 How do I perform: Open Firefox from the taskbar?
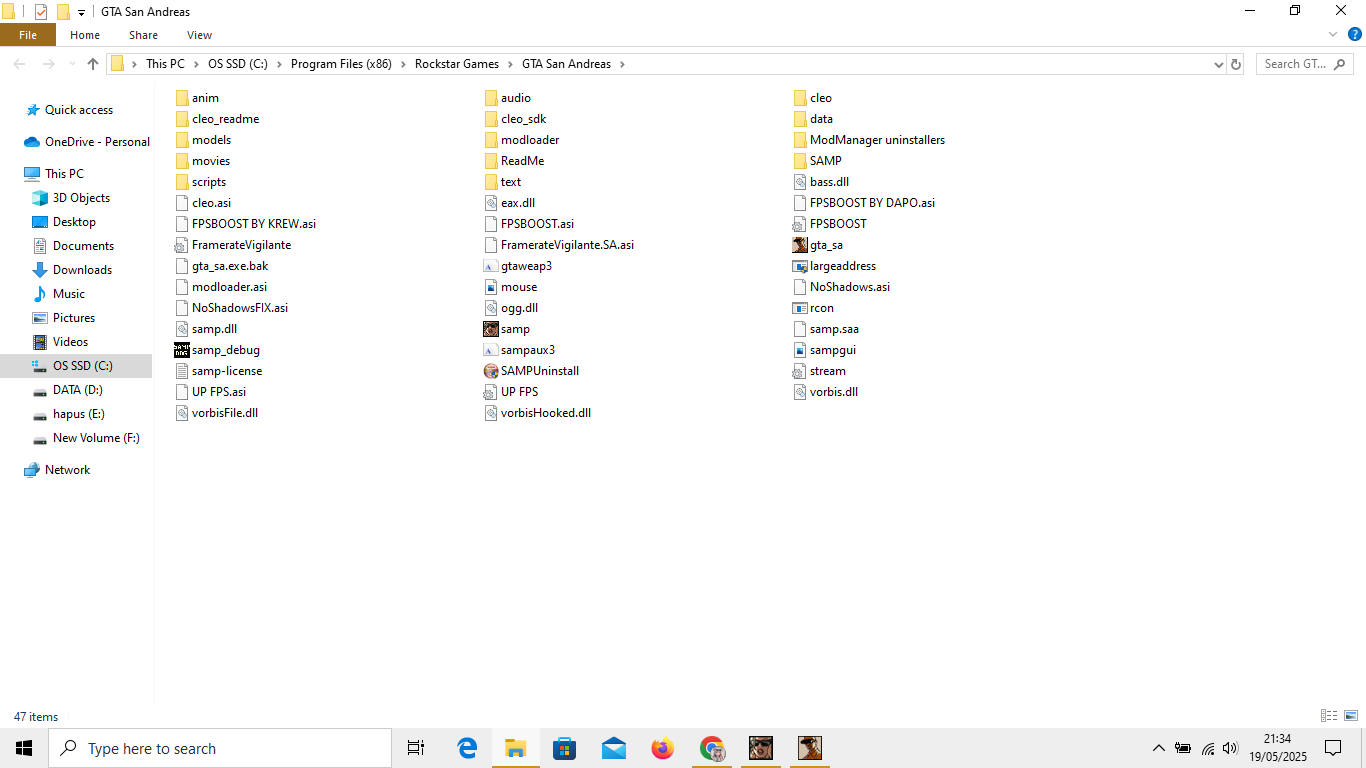(663, 748)
